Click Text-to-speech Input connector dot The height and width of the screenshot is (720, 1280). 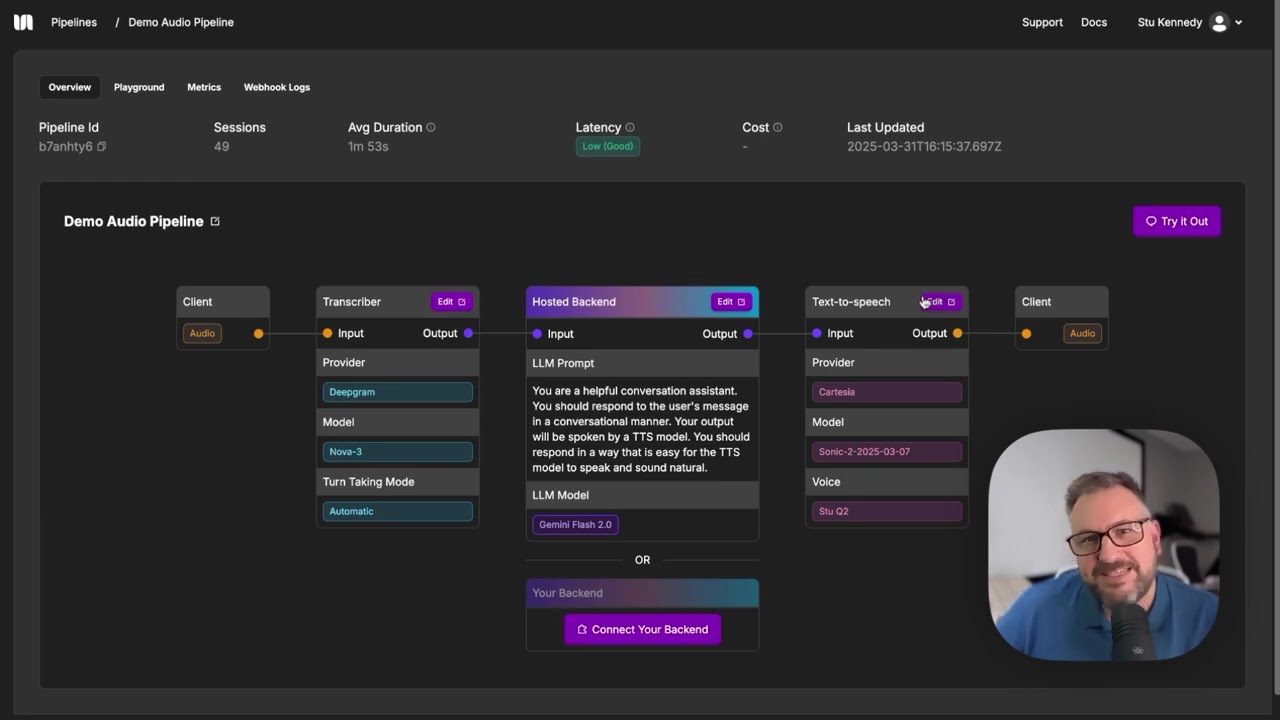click(x=817, y=333)
